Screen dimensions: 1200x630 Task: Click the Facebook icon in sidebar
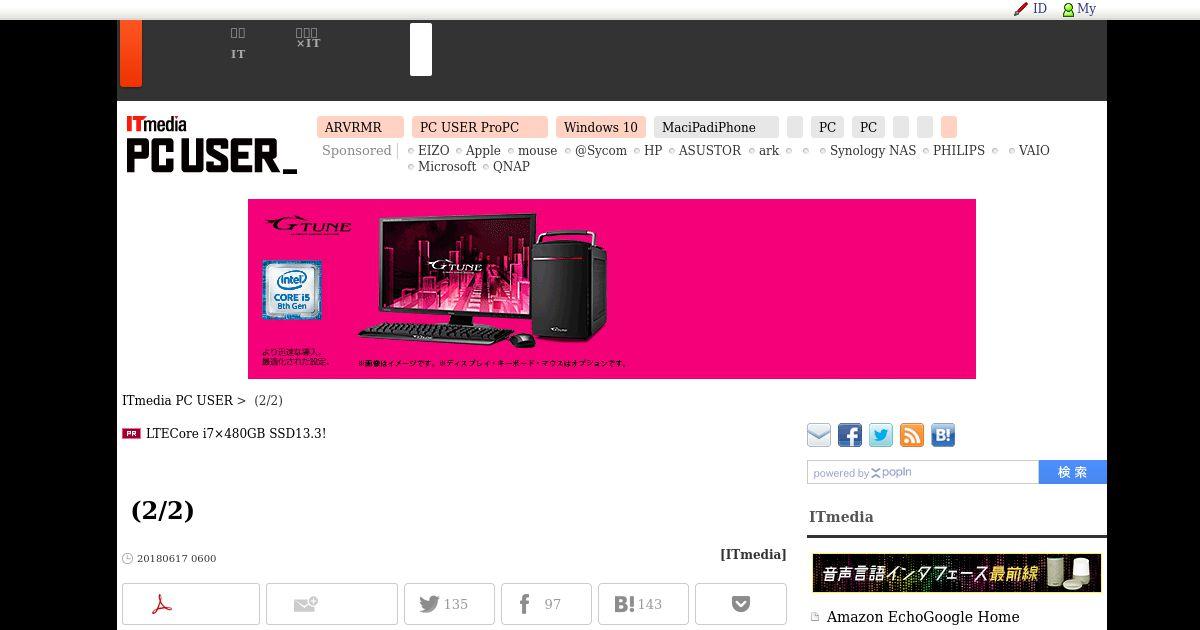(x=850, y=435)
